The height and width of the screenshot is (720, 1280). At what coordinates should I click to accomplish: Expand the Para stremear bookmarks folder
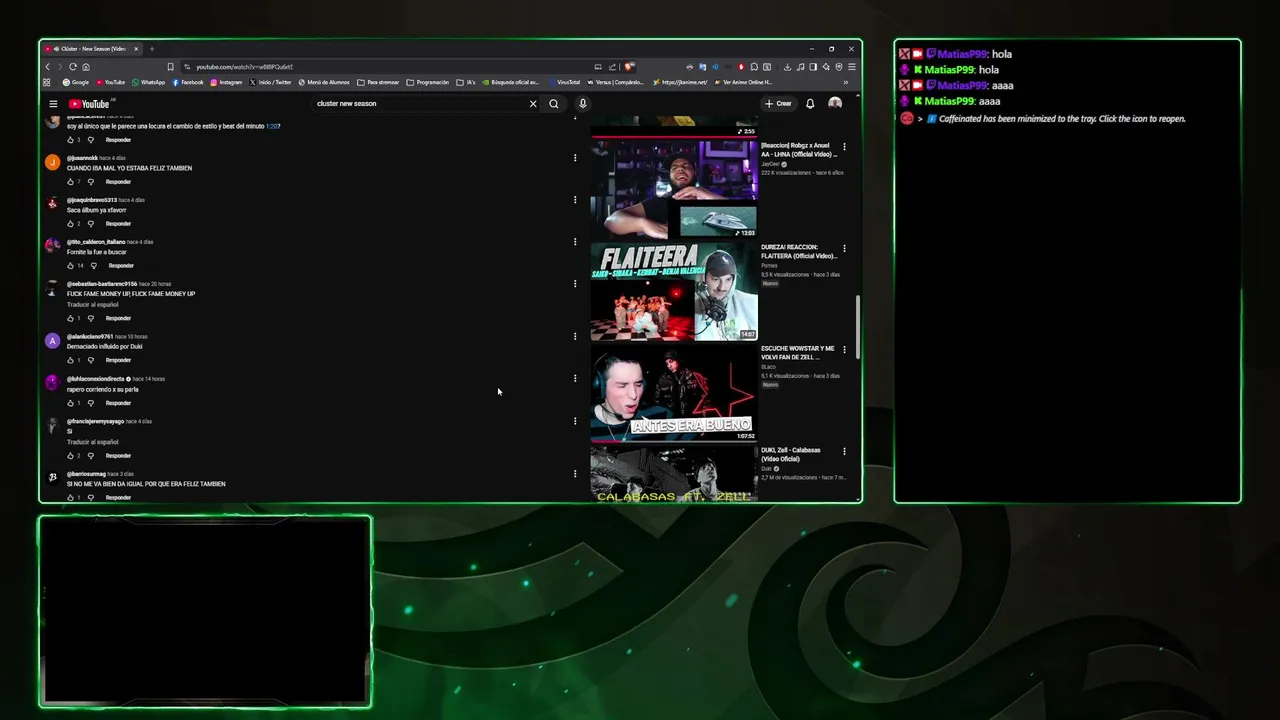[379, 83]
